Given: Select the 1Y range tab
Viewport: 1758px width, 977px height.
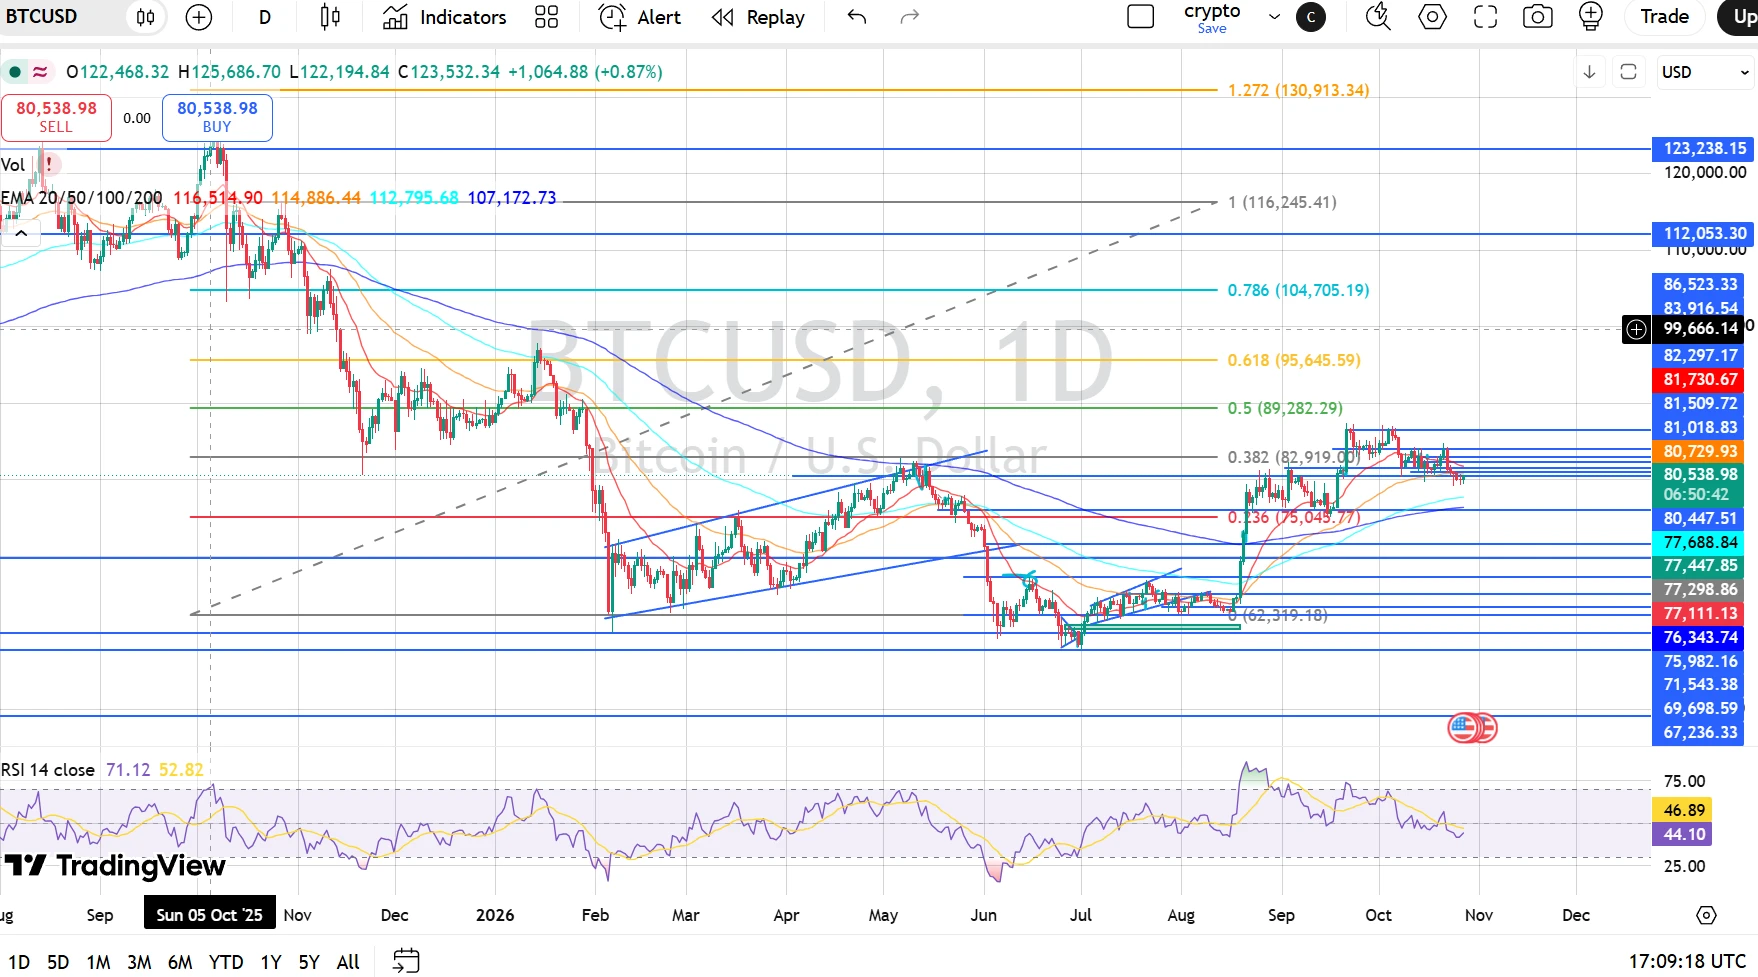Looking at the screenshot, I should click(x=271, y=962).
